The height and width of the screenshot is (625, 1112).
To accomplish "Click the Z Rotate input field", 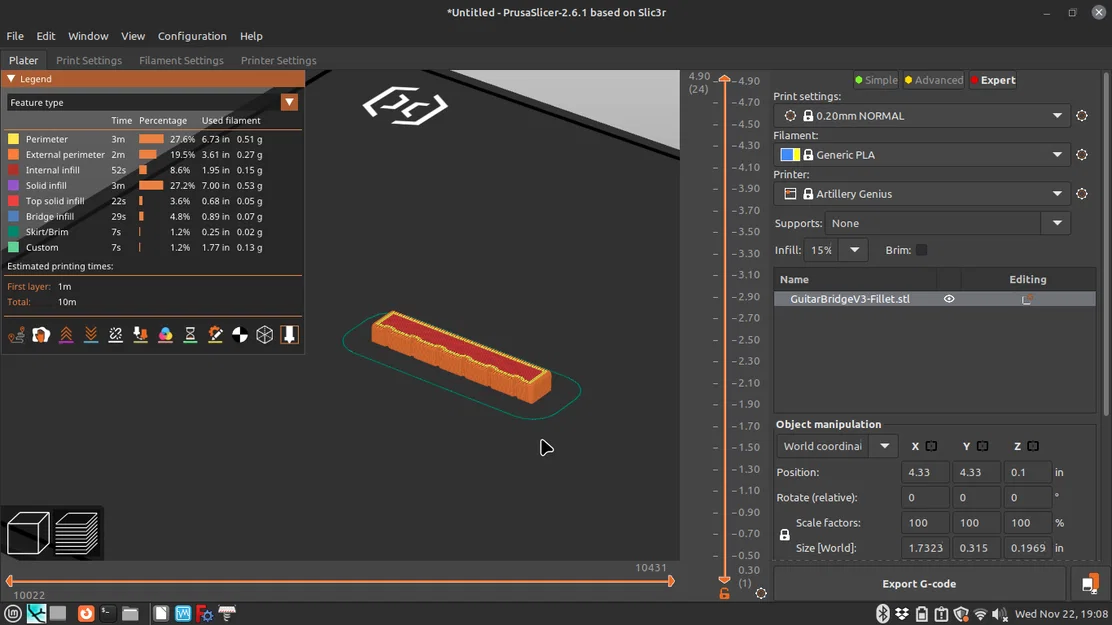I will coord(1027,498).
